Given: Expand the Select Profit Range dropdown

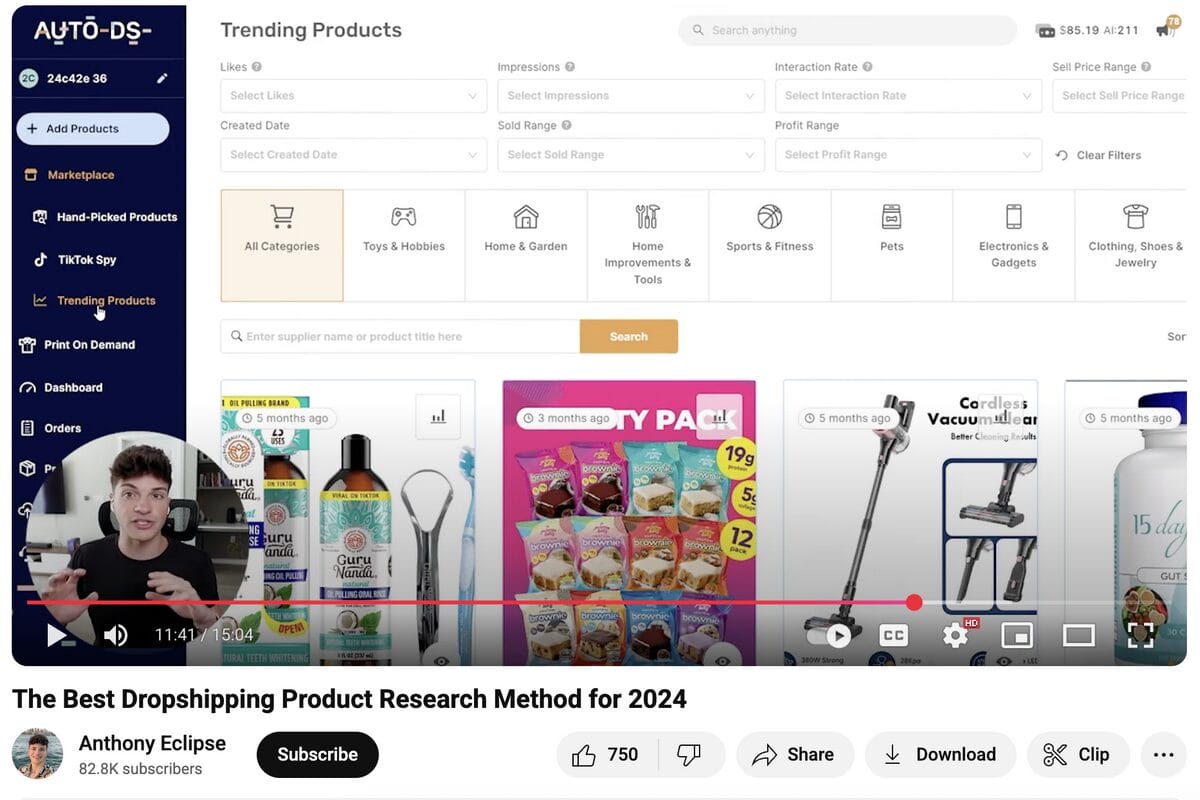Looking at the screenshot, I should pos(908,155).
